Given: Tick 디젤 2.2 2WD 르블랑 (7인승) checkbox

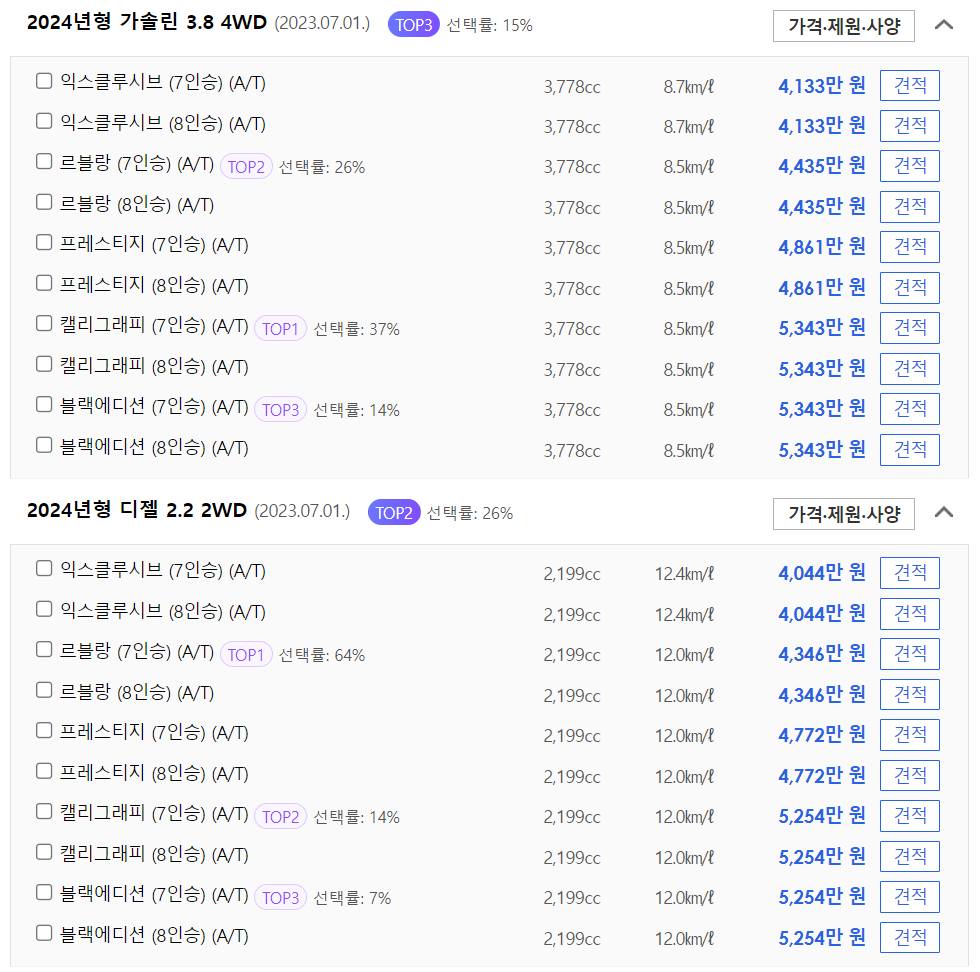Looking at the screenshot, I should pos(44,649).
